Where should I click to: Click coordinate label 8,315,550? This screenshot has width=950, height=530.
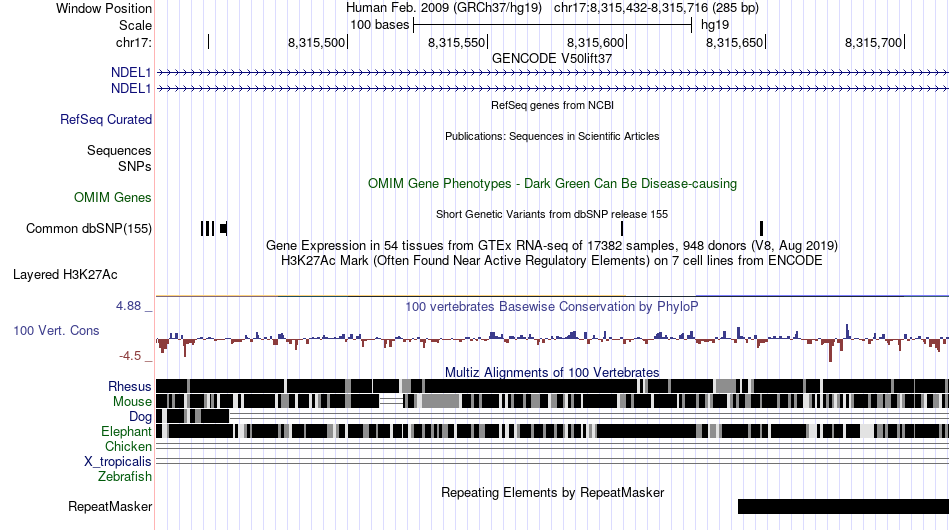(x=456, y=42)
